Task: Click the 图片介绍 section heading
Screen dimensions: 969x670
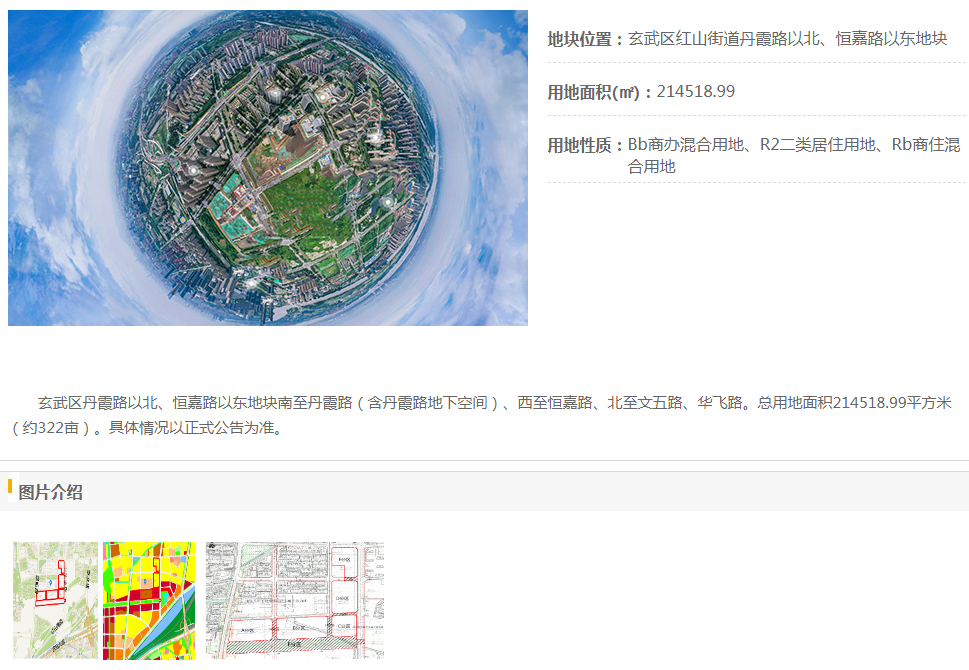Action: click(50, 493)
